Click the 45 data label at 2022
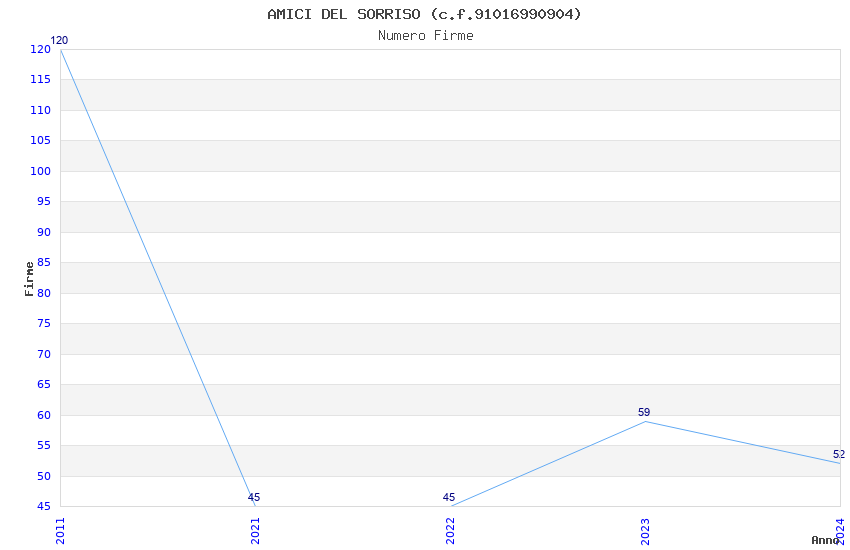Image resolution: width=850 pixels, height=550 pixels. pyautogui.click(x=449, y=497)
